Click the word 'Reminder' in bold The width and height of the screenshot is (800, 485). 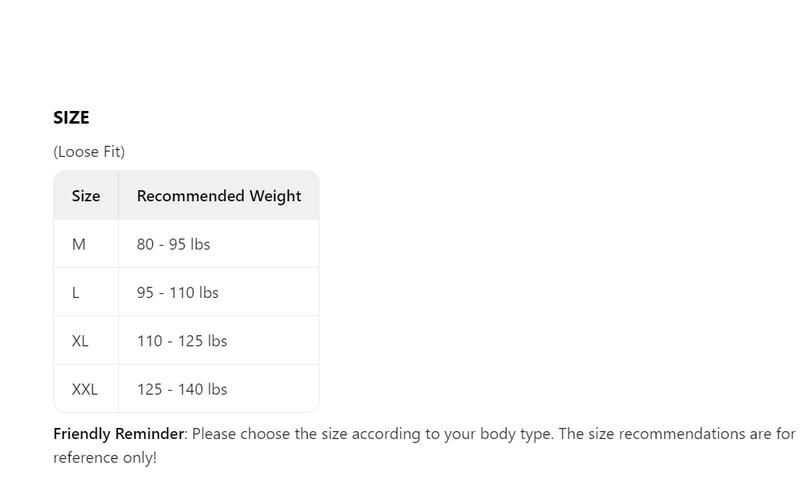[x=149, y=434]
